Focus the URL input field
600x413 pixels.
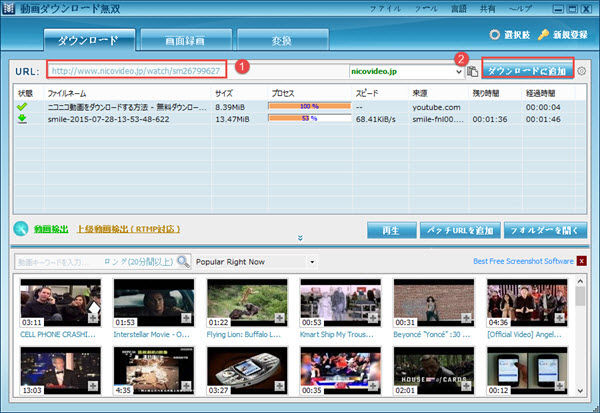(198, 71)
